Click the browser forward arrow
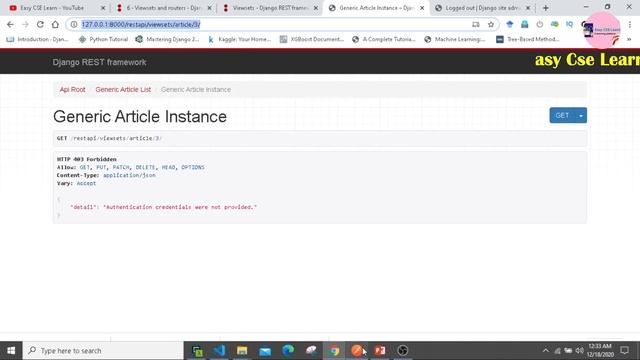 coord(25,24)
